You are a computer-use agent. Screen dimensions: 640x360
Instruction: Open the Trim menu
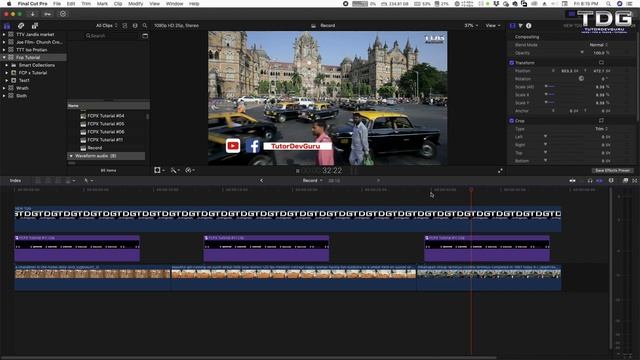click(x=86, y=4)
